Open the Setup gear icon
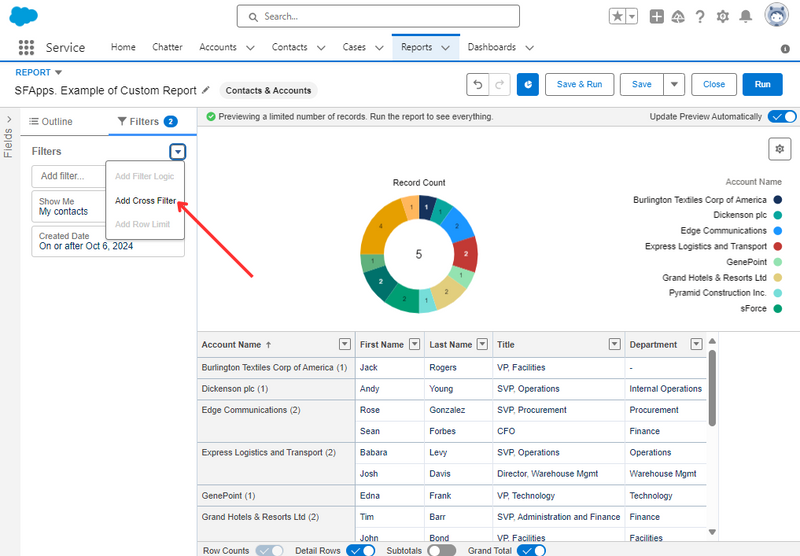The height and width of the screenshot is (556, 800). 722,17
